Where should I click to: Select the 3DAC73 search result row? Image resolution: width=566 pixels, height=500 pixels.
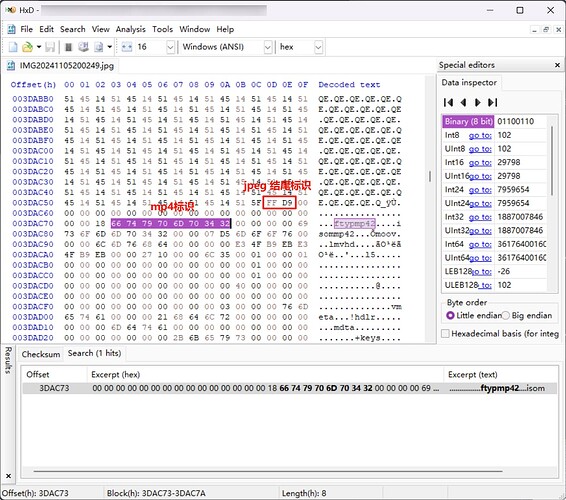click(289, 388)
